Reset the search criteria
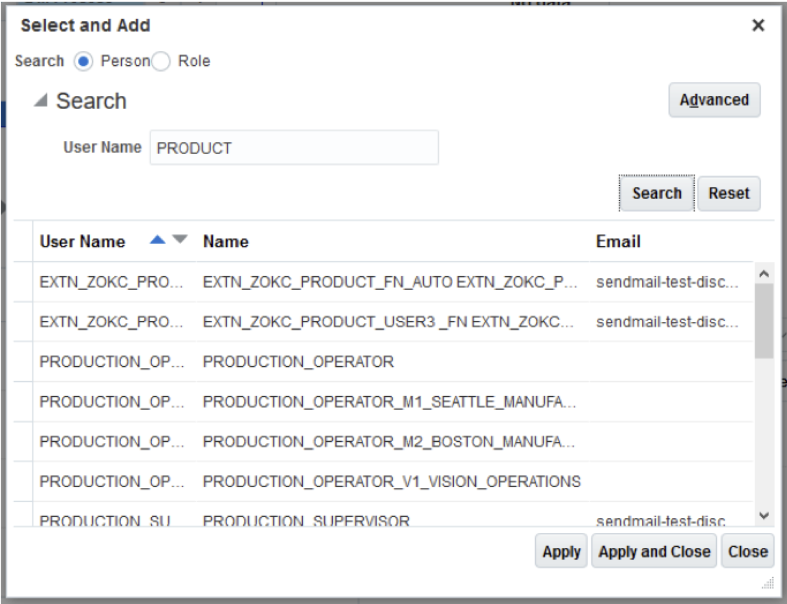 click(728, 193)
